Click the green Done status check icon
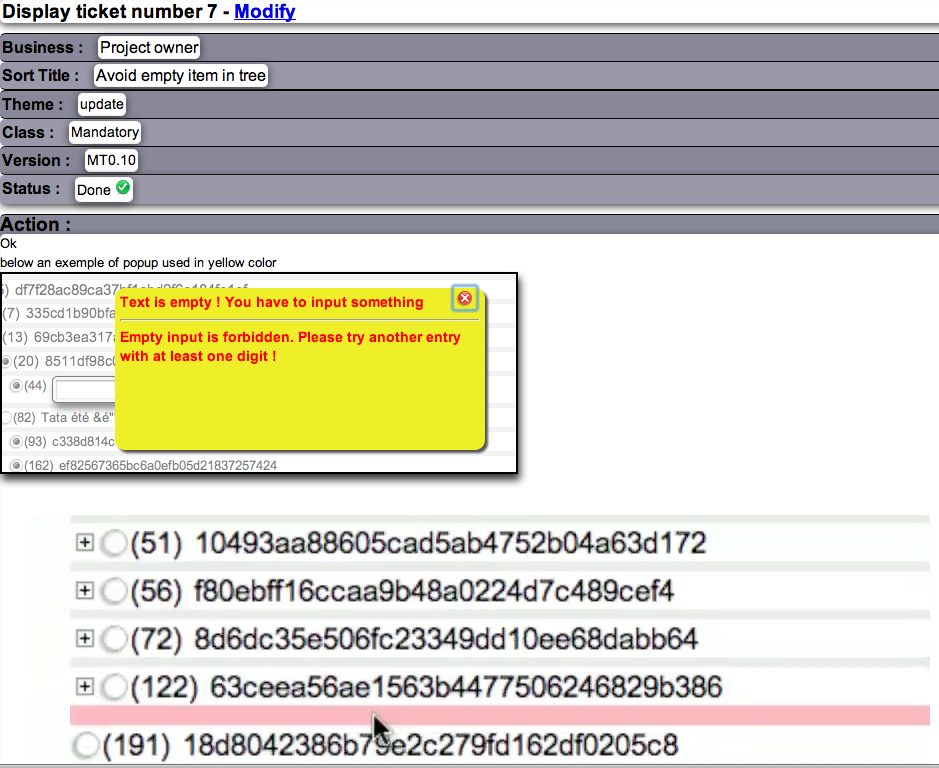939x768 pixels. (120, 187)
